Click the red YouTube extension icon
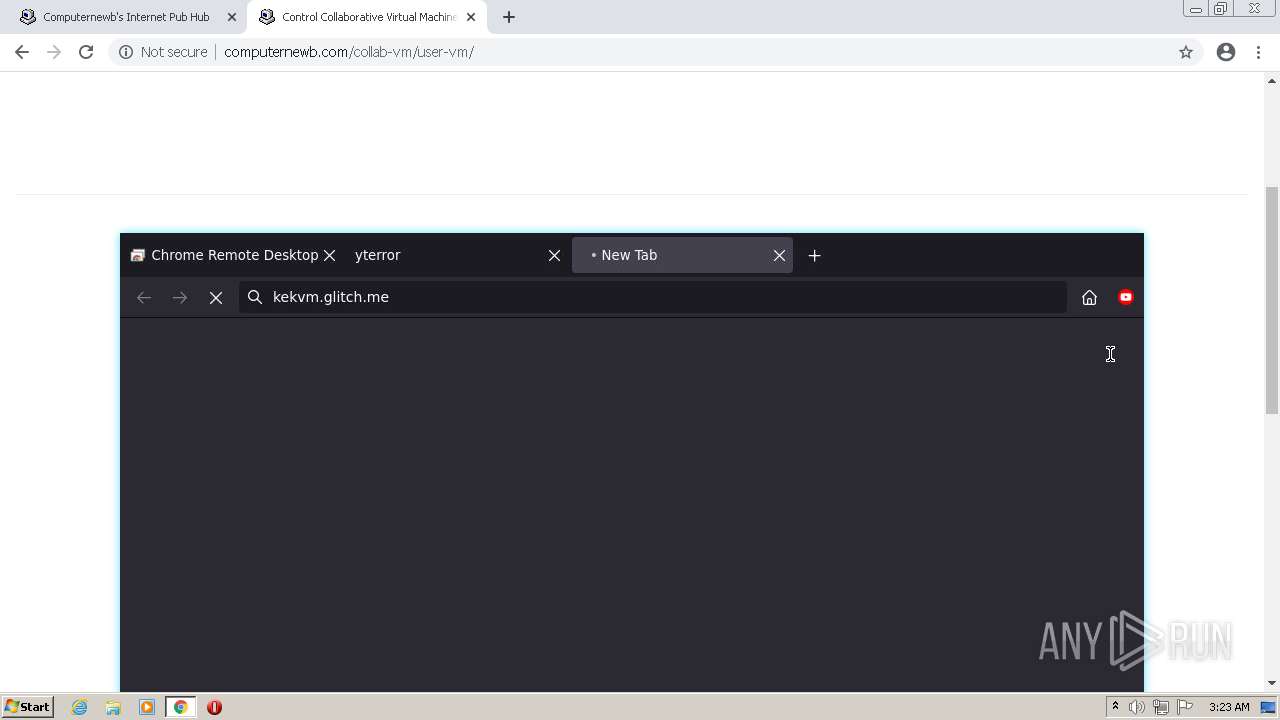Viewport: 1280px width, 720px height. coord(1126,297)
